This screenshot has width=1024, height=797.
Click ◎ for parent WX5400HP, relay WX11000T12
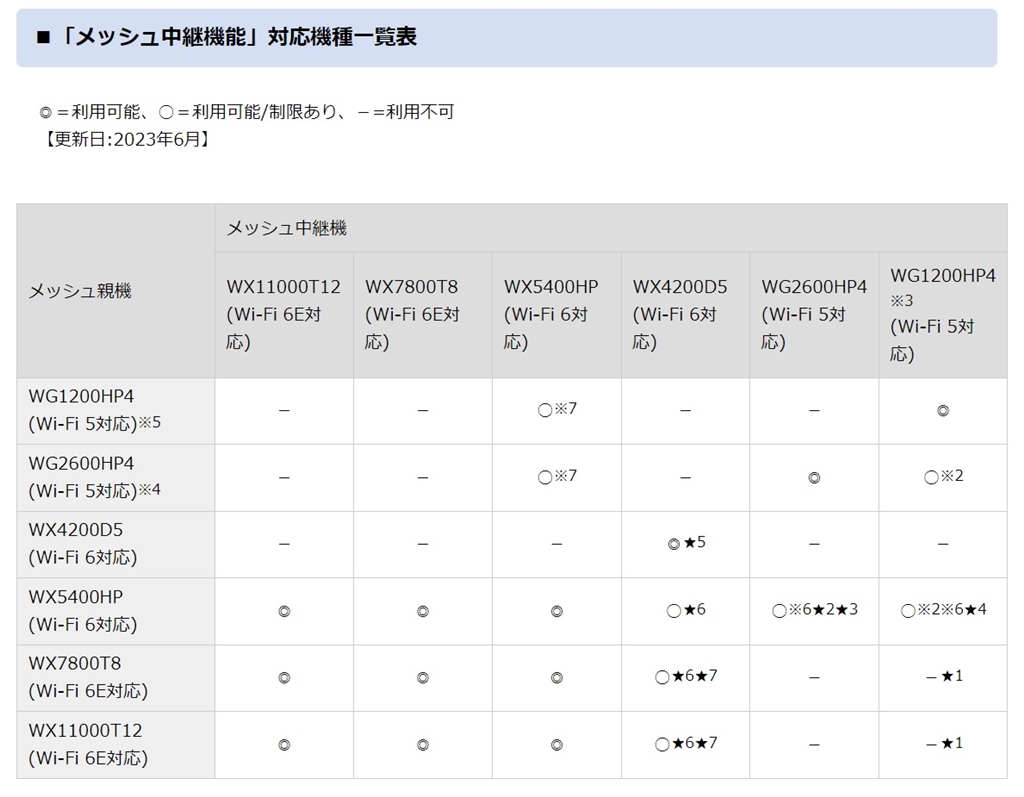coord(284,611)
